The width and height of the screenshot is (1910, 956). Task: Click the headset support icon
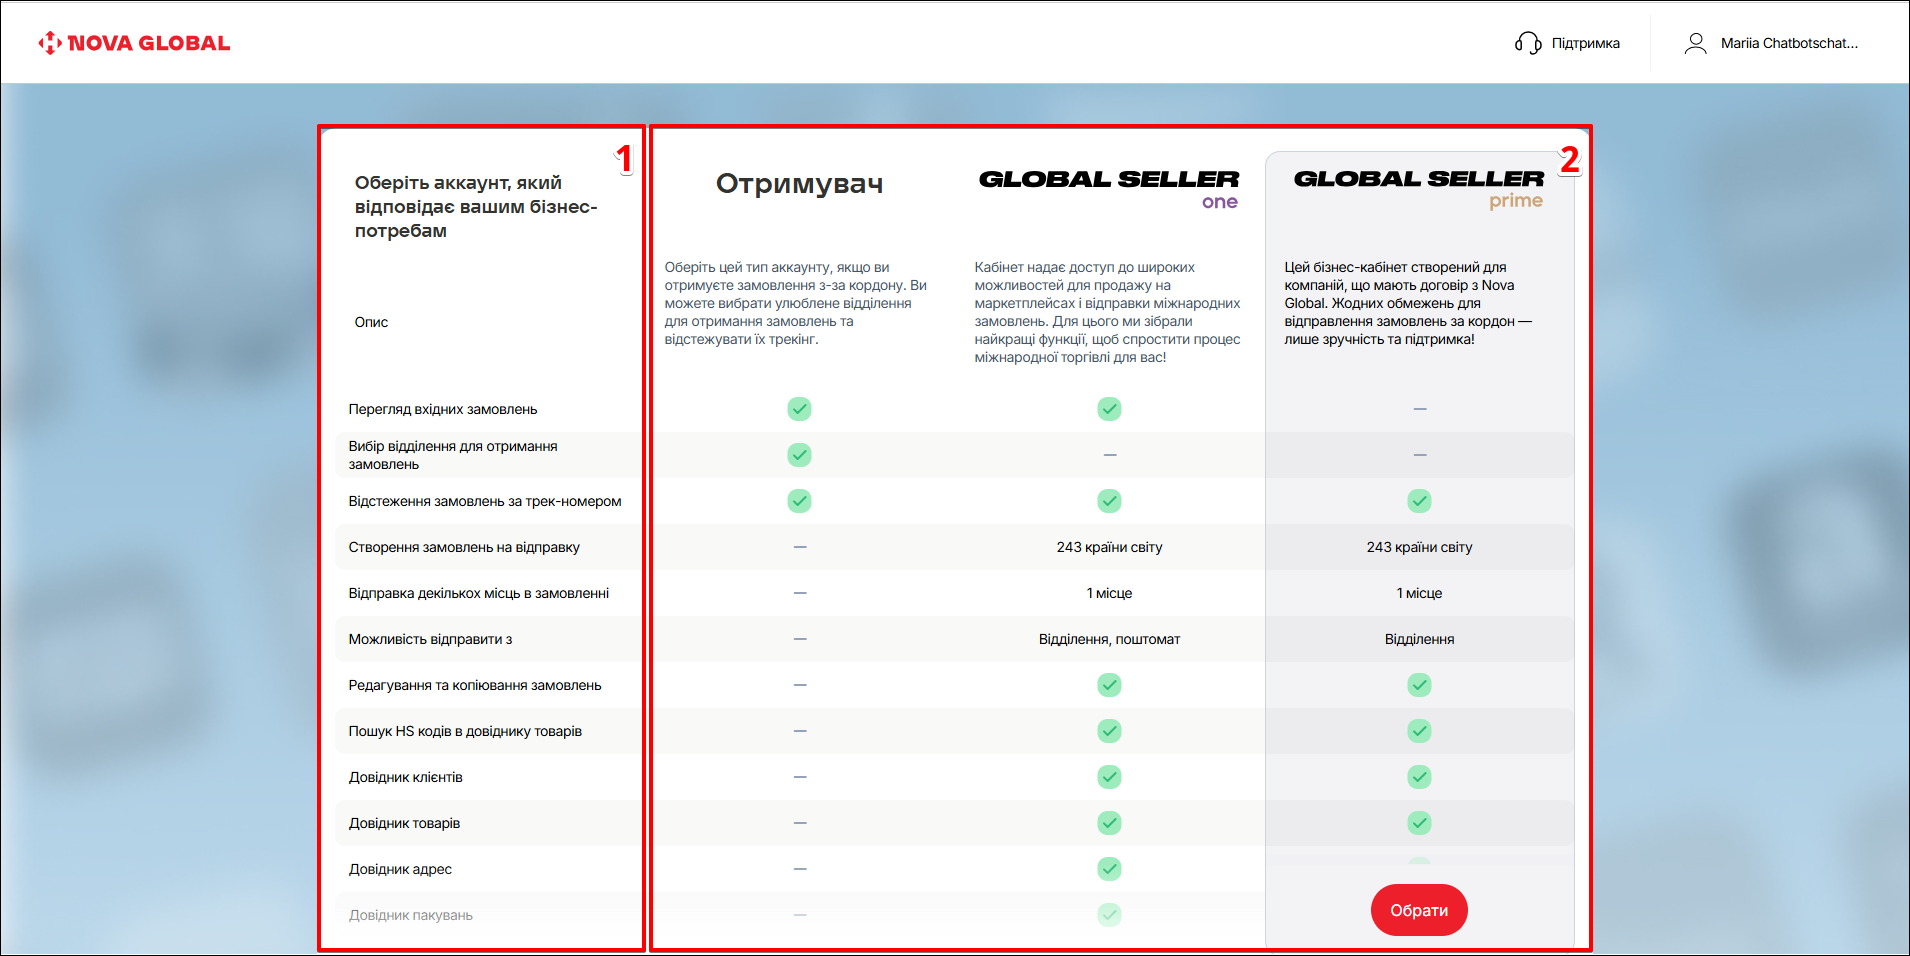click(1527, 43)
